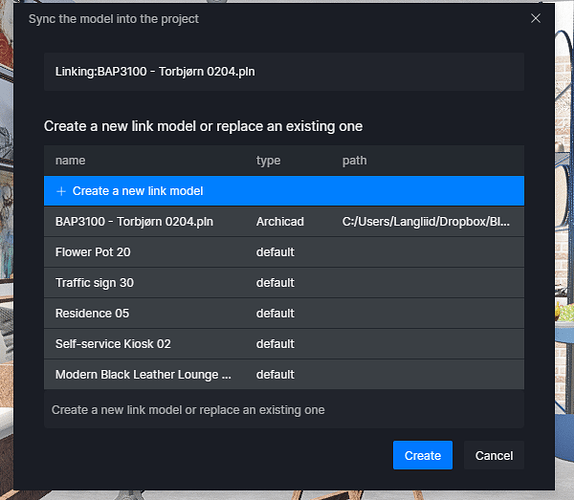Click the default type of Residence 05

click(275, 313)
